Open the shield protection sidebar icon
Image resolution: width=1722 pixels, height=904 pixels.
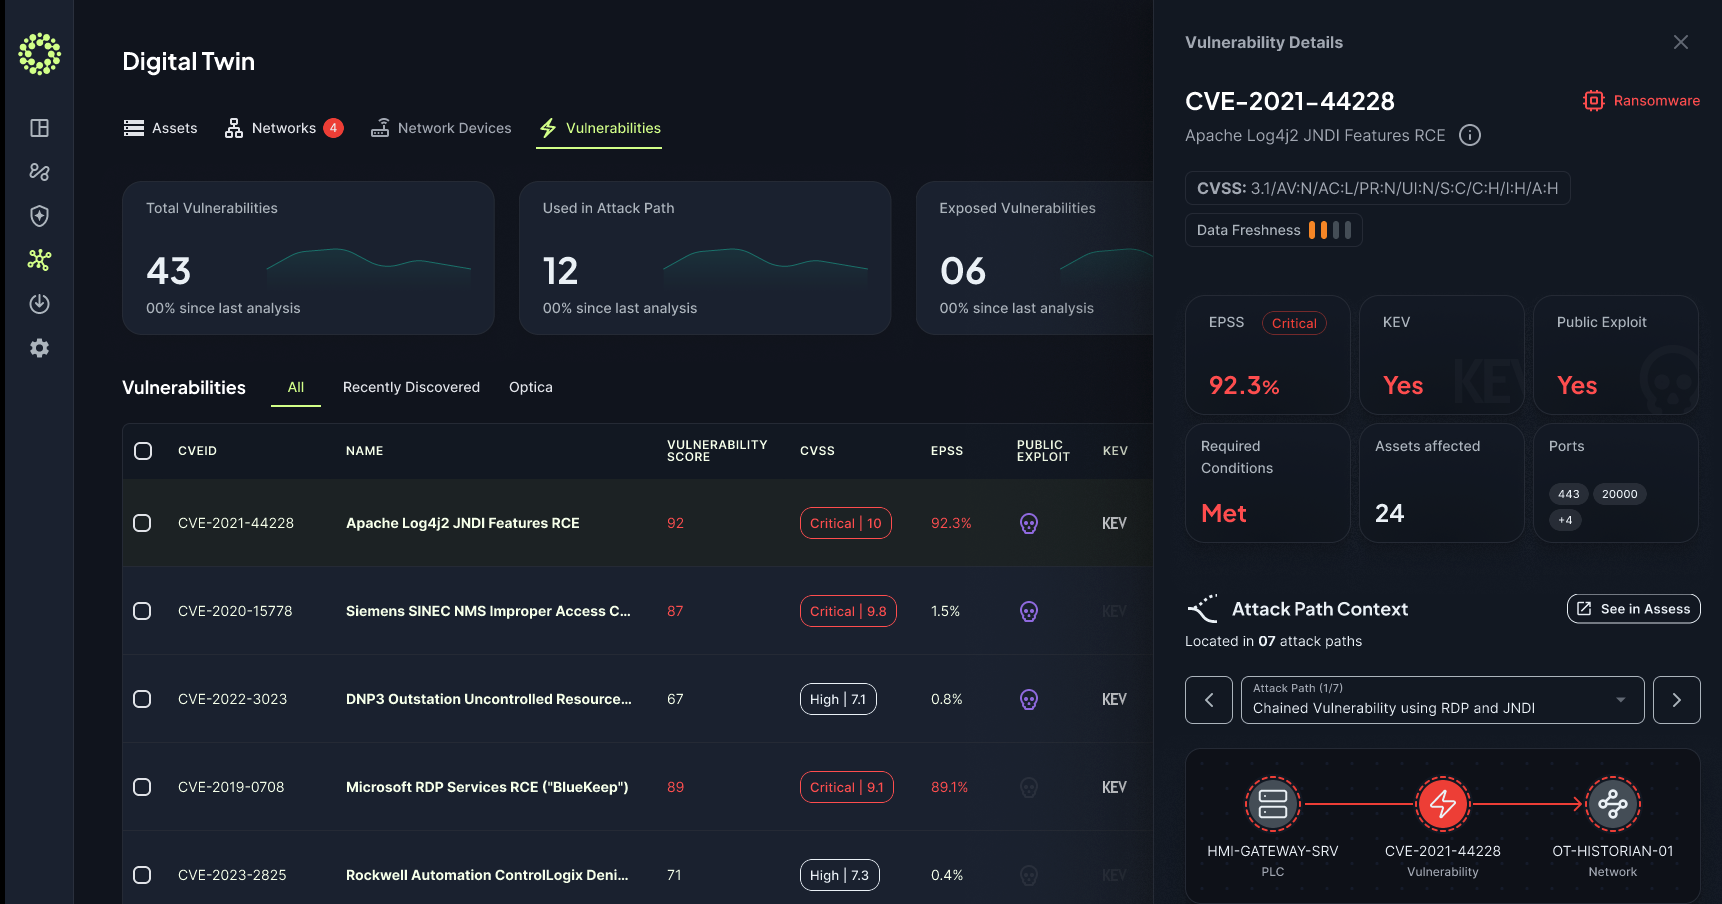point(40,216)
